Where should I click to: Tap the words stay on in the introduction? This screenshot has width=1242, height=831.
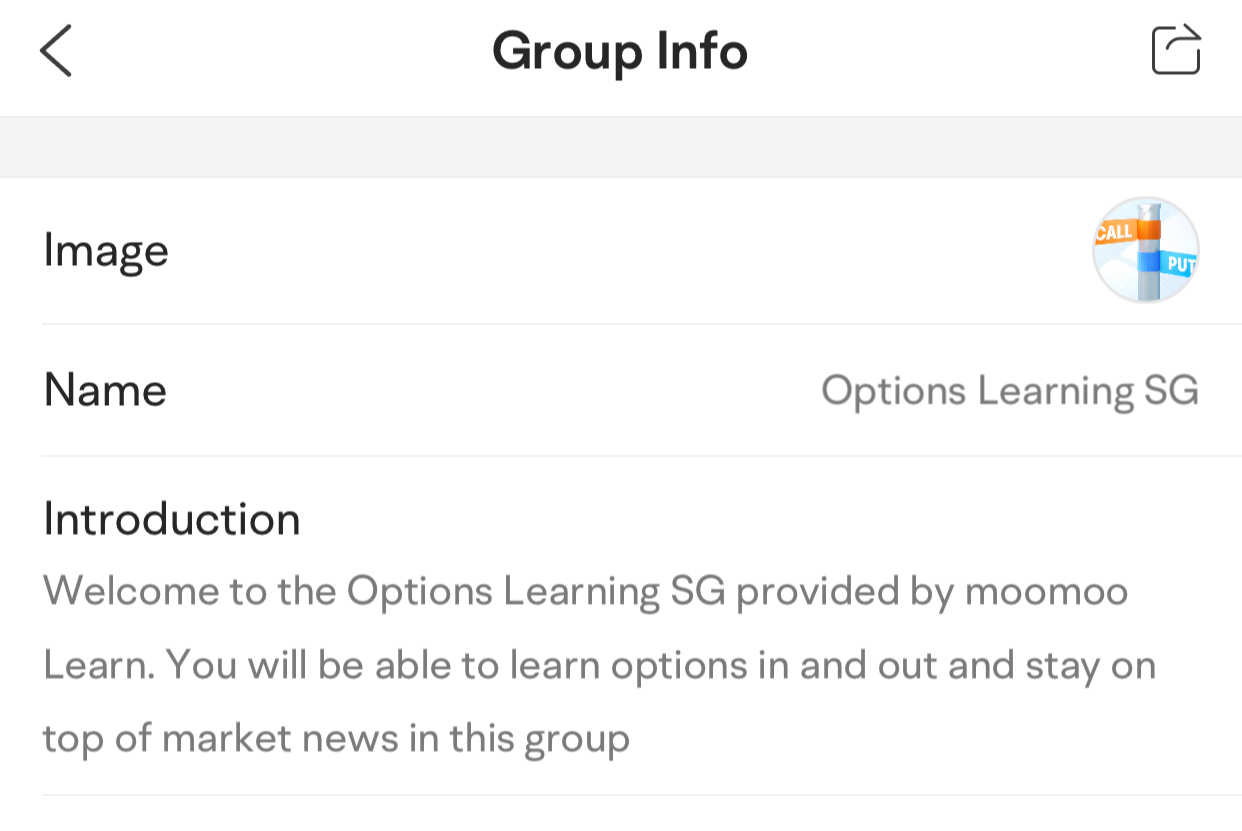1091,666
